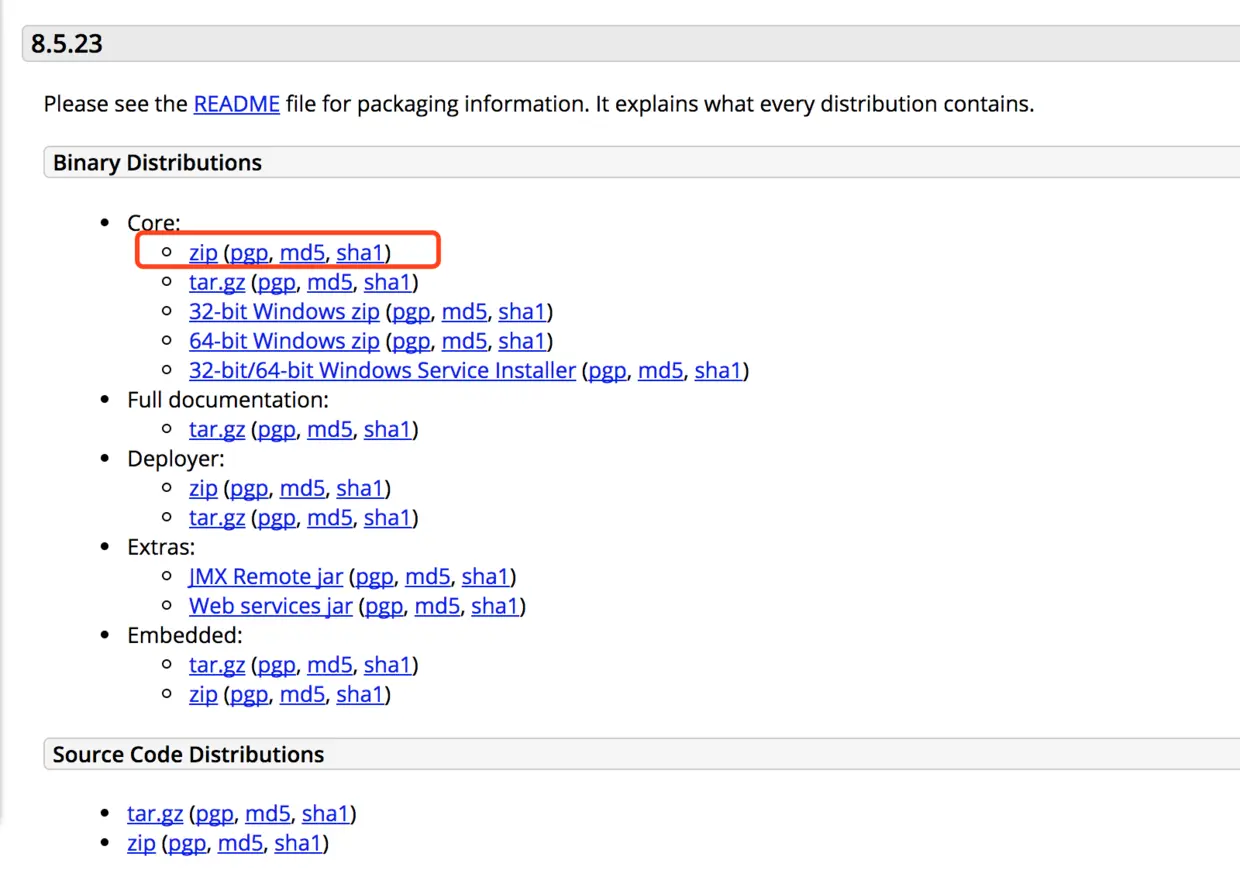Image resolution: width=1240 pixels, height=877 pixels.
Task: Open the Full documentation tar.gz link
Action: coord(217,430)
